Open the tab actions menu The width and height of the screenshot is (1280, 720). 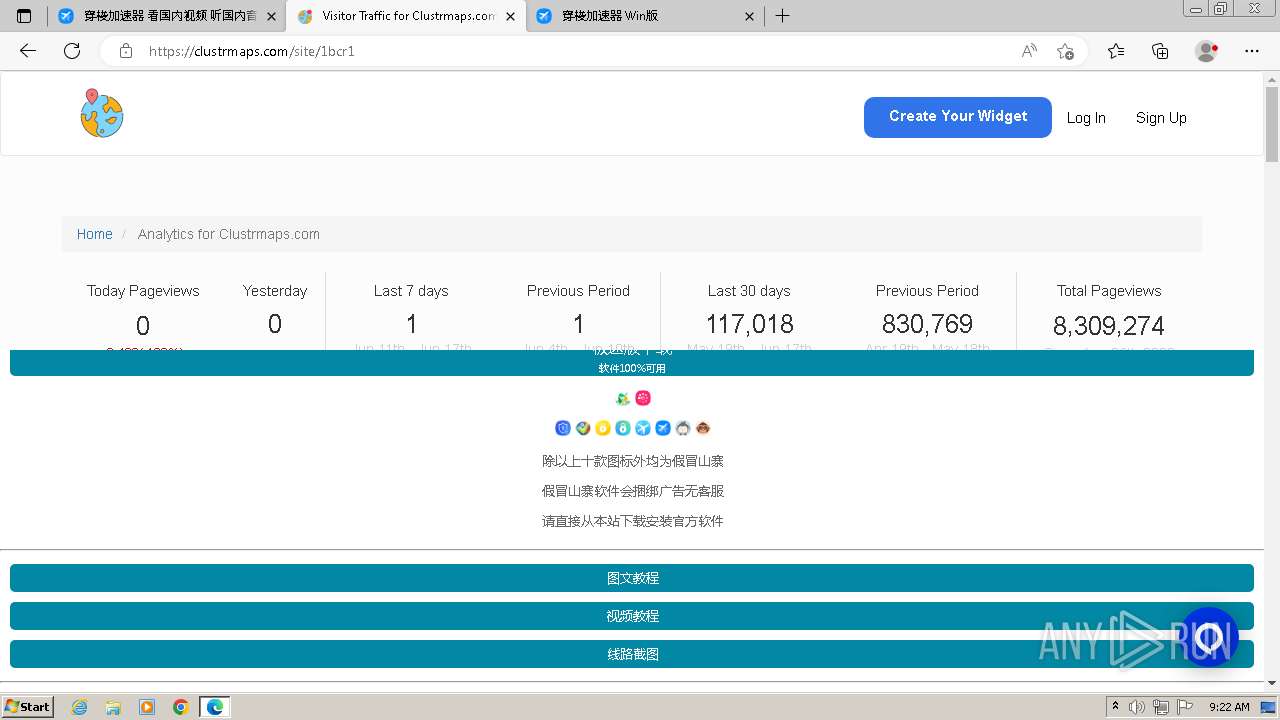[24, 16]
